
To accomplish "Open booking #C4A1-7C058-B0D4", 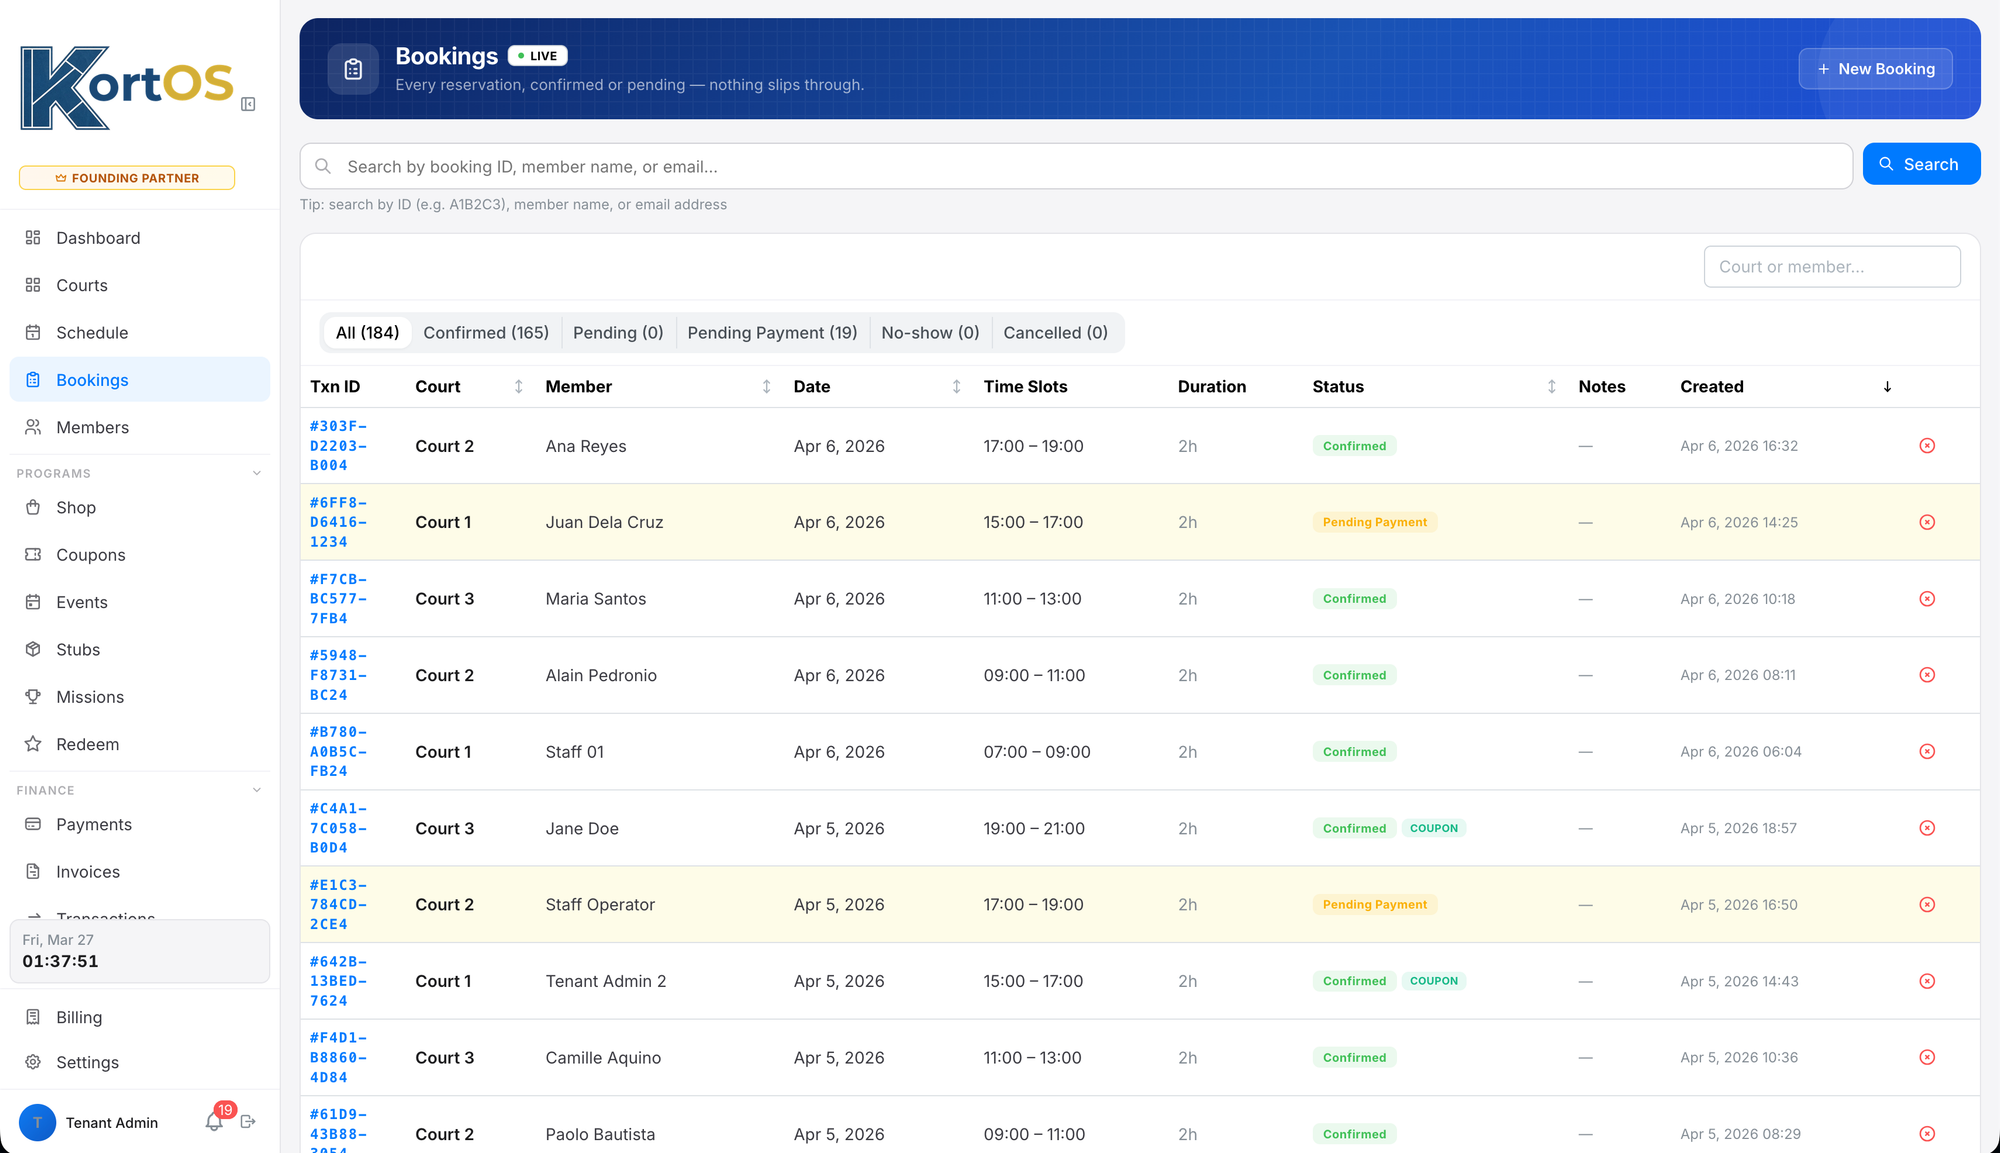I will [x=338, y=828].
